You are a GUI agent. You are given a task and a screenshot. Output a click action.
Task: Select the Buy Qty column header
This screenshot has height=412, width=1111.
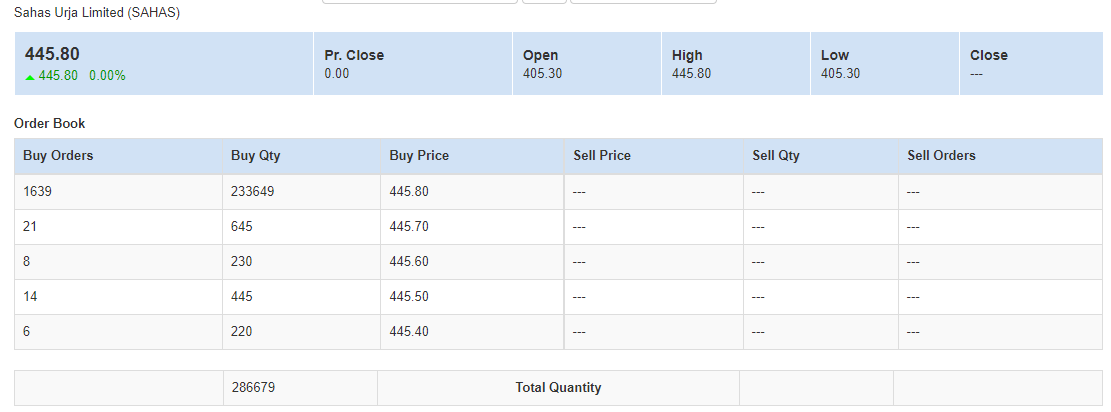click(x=255, y=156)
